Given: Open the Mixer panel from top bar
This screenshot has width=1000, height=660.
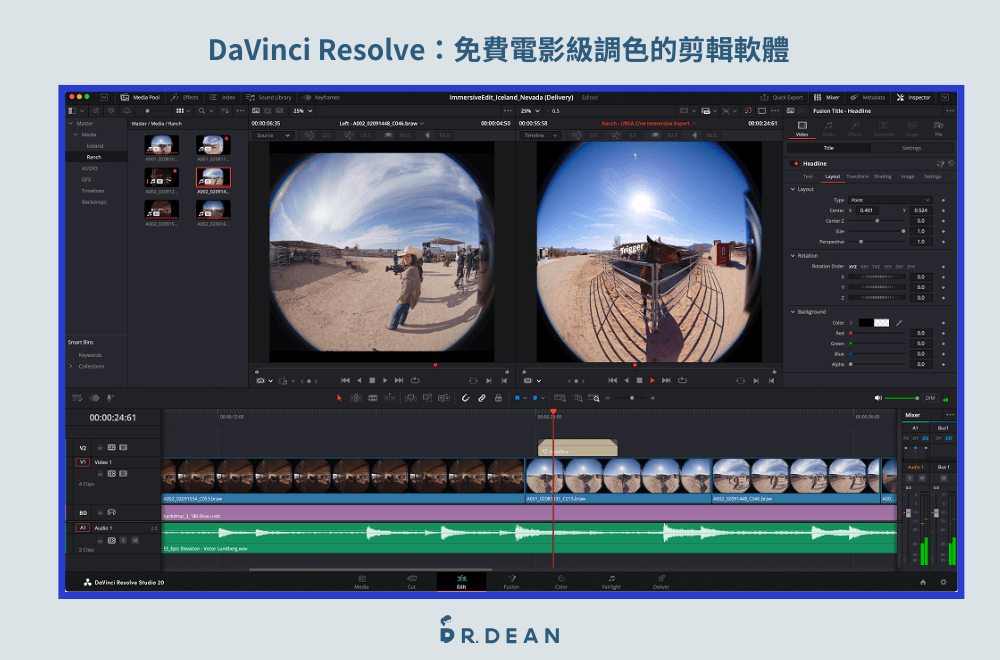Looking at the screenshot, I should [x=827, y=98].
